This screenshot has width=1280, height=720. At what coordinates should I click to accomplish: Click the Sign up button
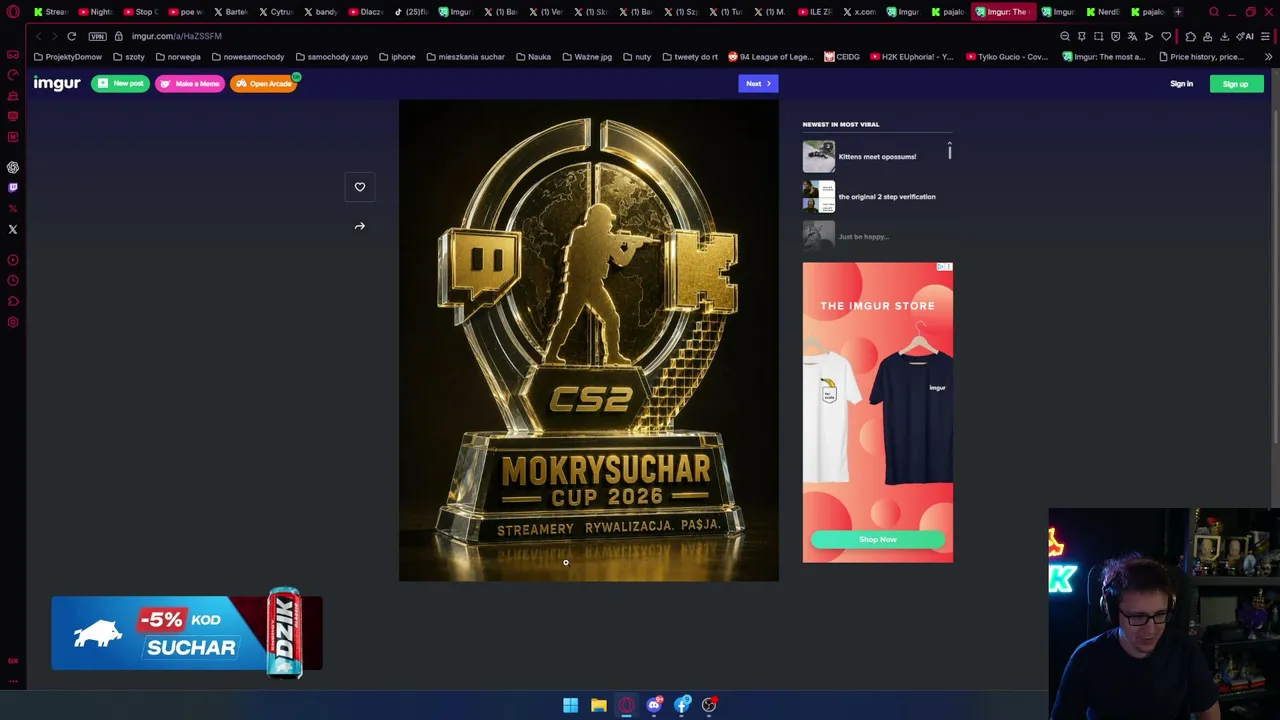point(1236,84)
